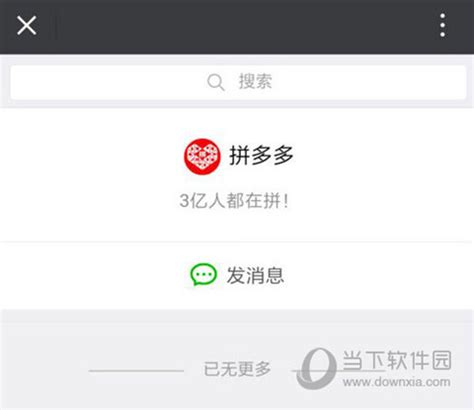Viewport: 474px width, 410px height.
Task: Tap the green chat bubble icon
Action: [203, 275]
